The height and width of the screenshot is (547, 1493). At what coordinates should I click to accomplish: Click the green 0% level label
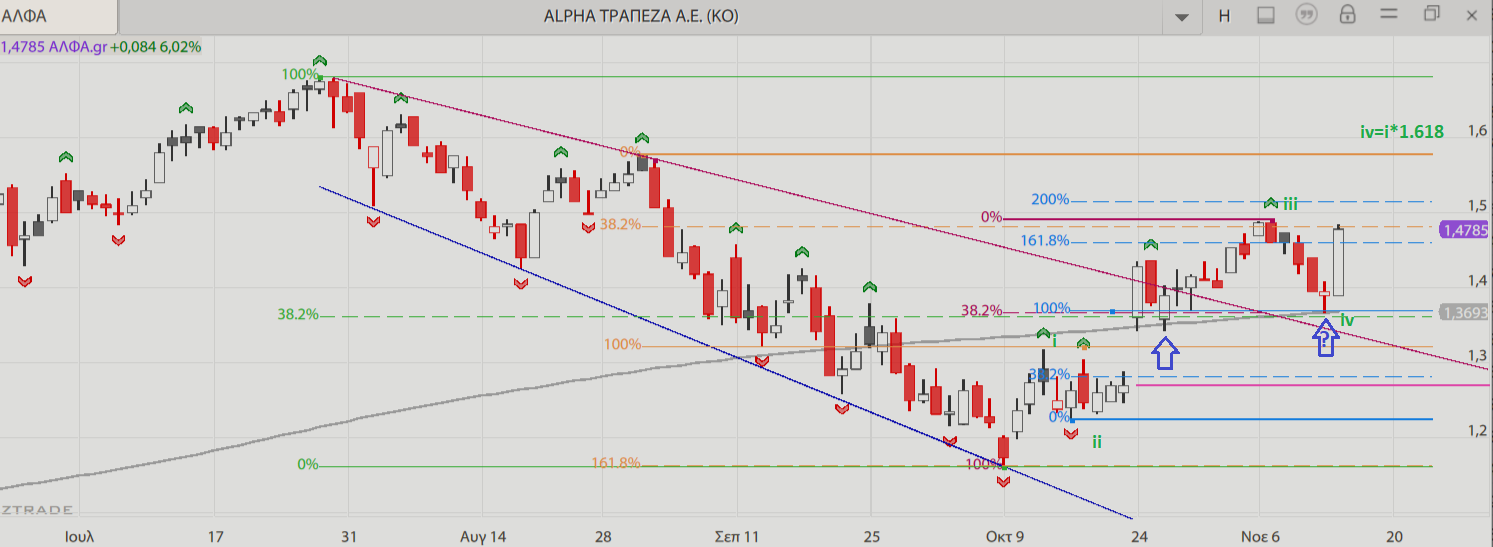[308, 464]
